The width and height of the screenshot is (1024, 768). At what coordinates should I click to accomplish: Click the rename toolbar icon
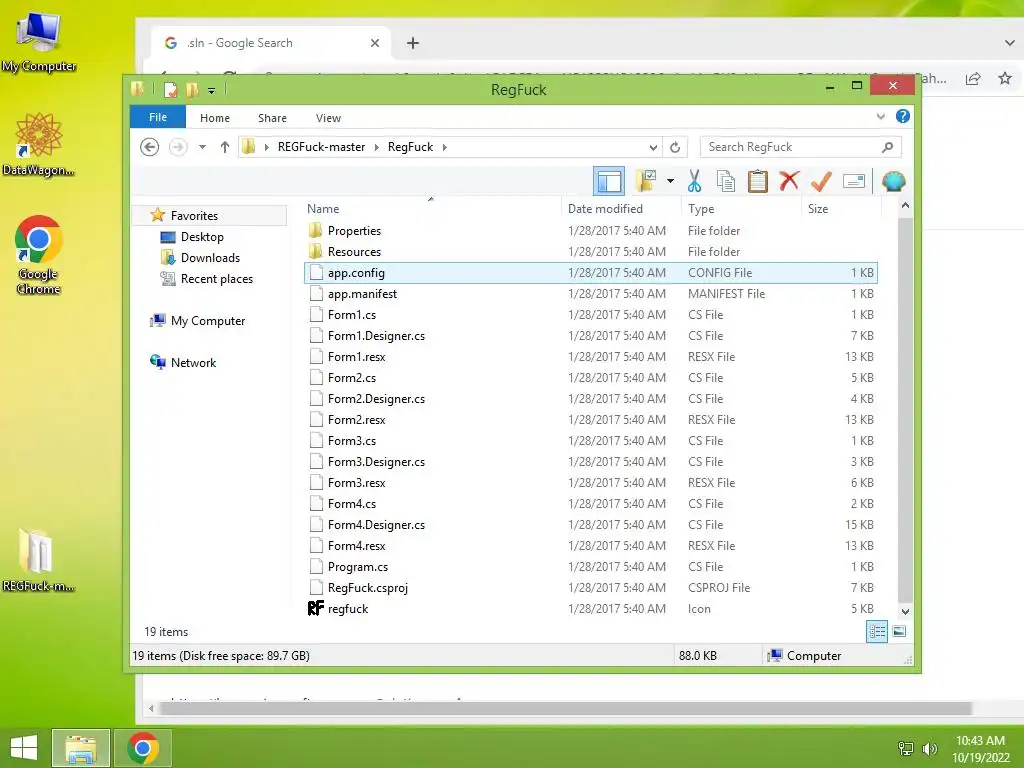(x=854, y=181)
